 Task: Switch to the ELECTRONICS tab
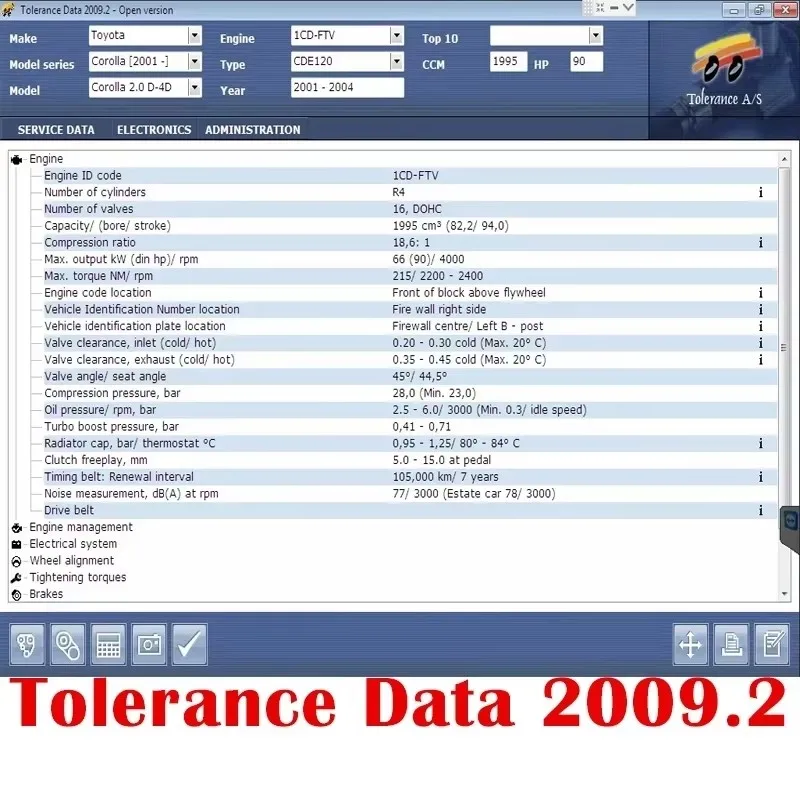[154, 130]
